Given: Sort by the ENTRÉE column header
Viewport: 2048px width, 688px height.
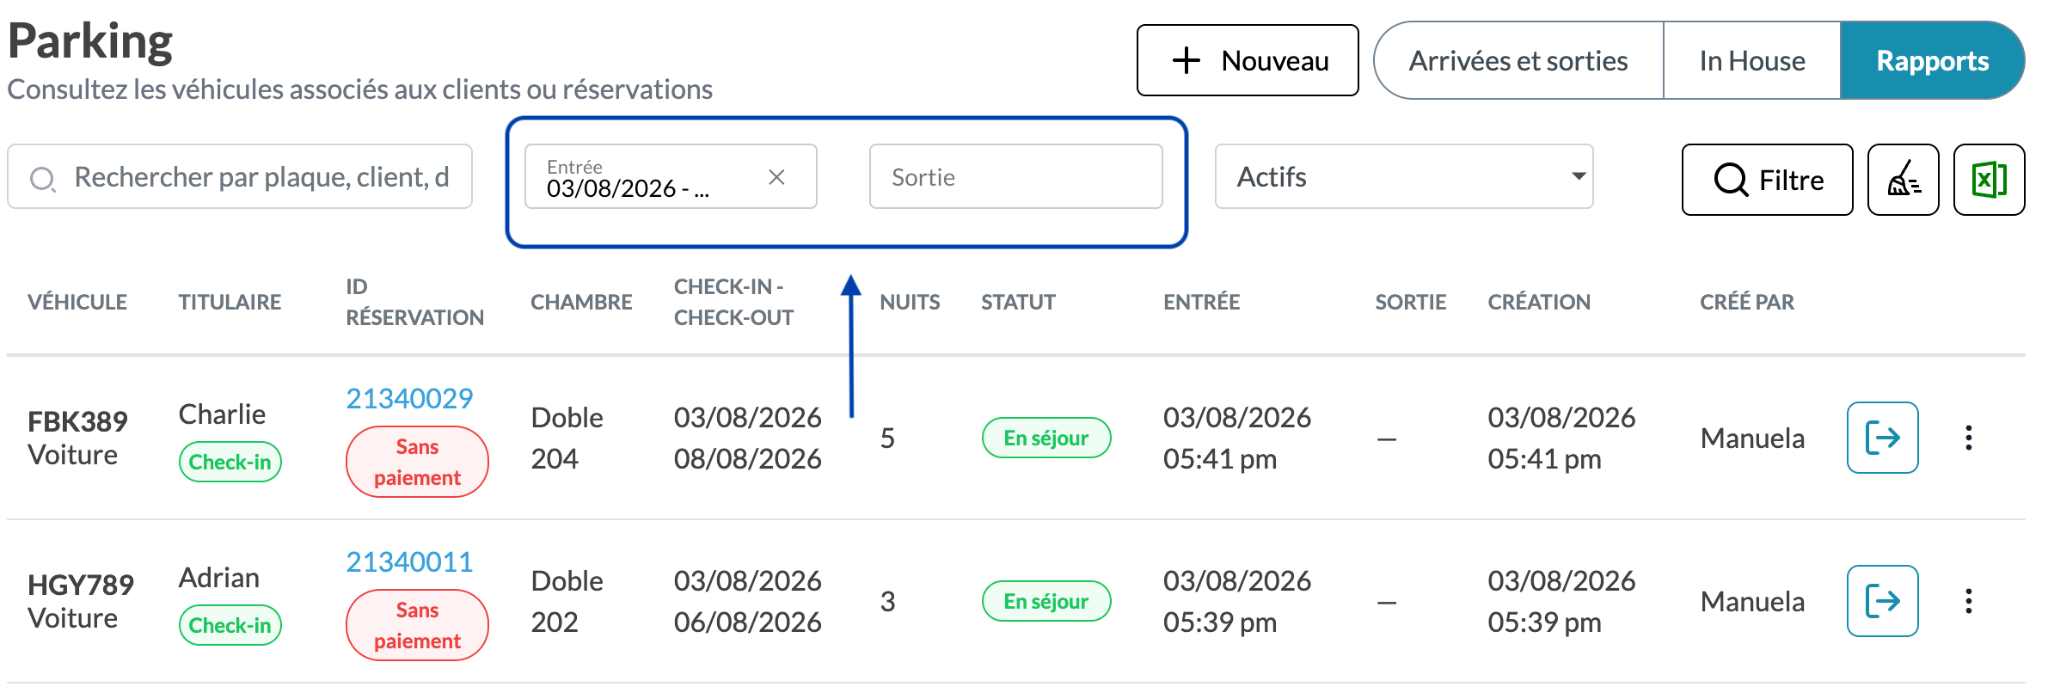Looking at the screenshot, I should coord(1201,302).
